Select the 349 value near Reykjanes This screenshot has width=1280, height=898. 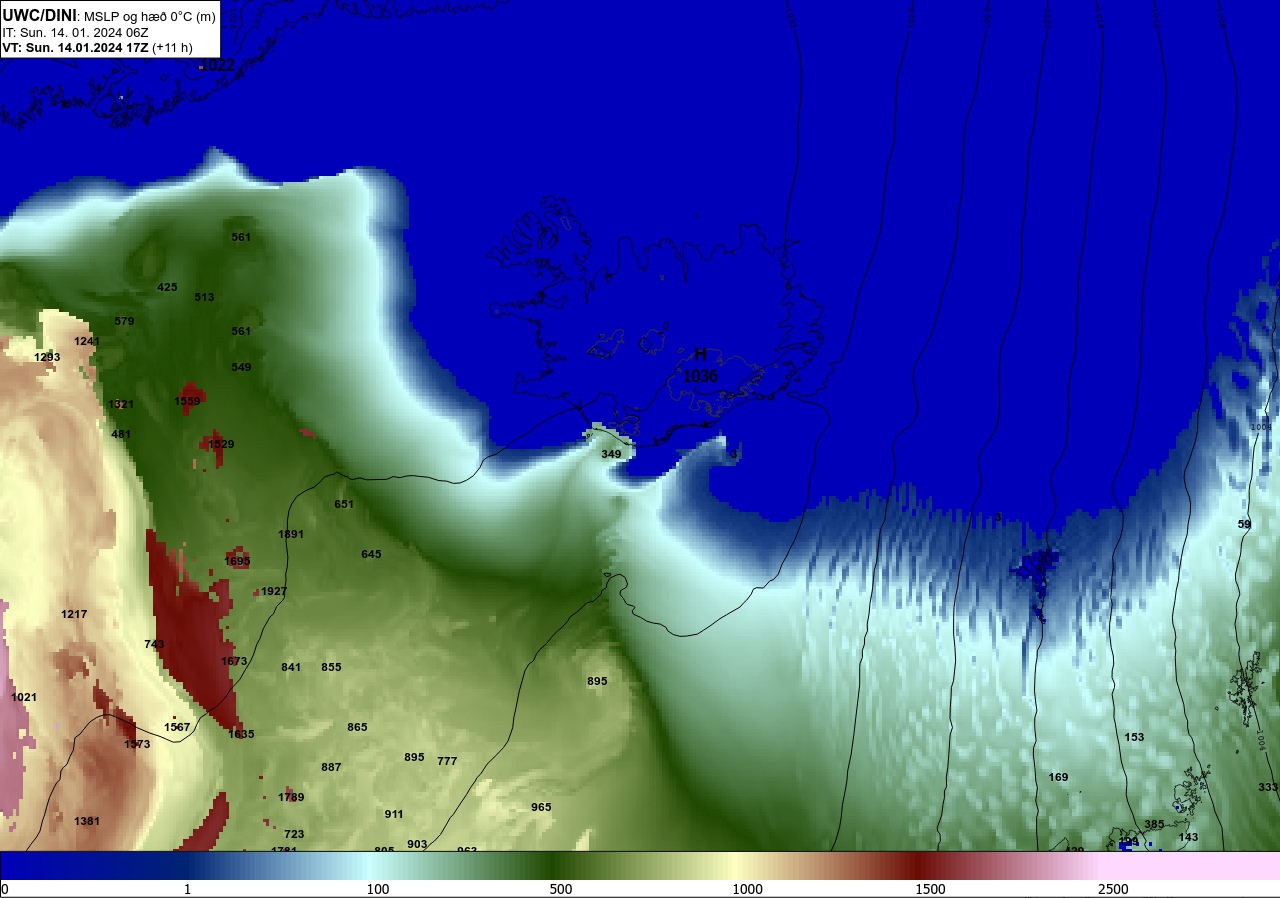[611, 454]
